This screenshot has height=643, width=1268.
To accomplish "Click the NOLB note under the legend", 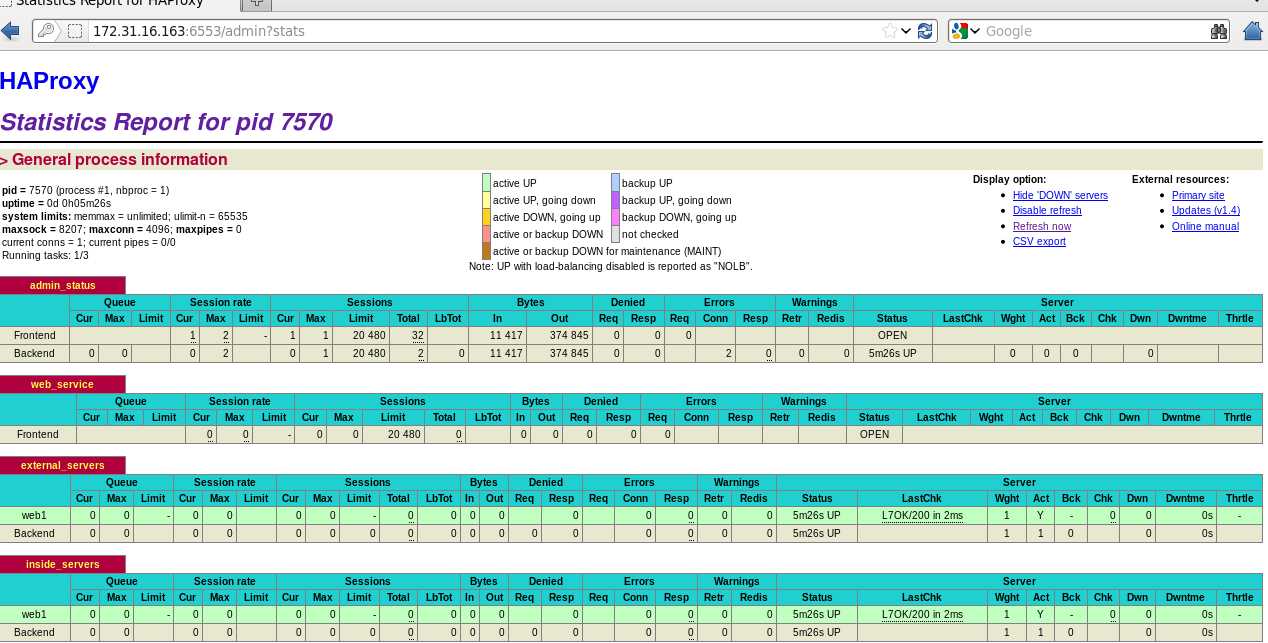I will pos(610,267).
